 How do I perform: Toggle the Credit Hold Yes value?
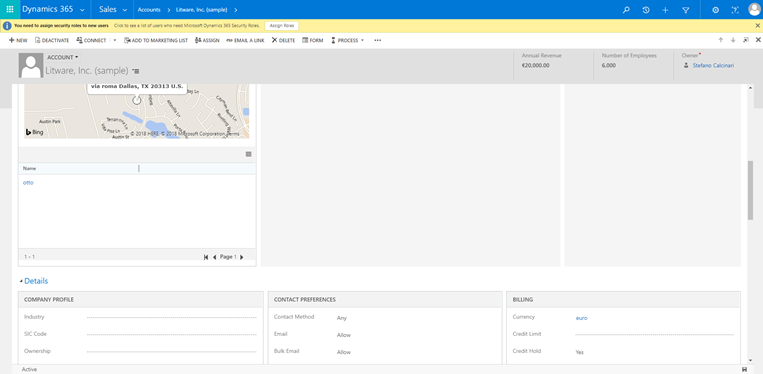pos(580,352)
